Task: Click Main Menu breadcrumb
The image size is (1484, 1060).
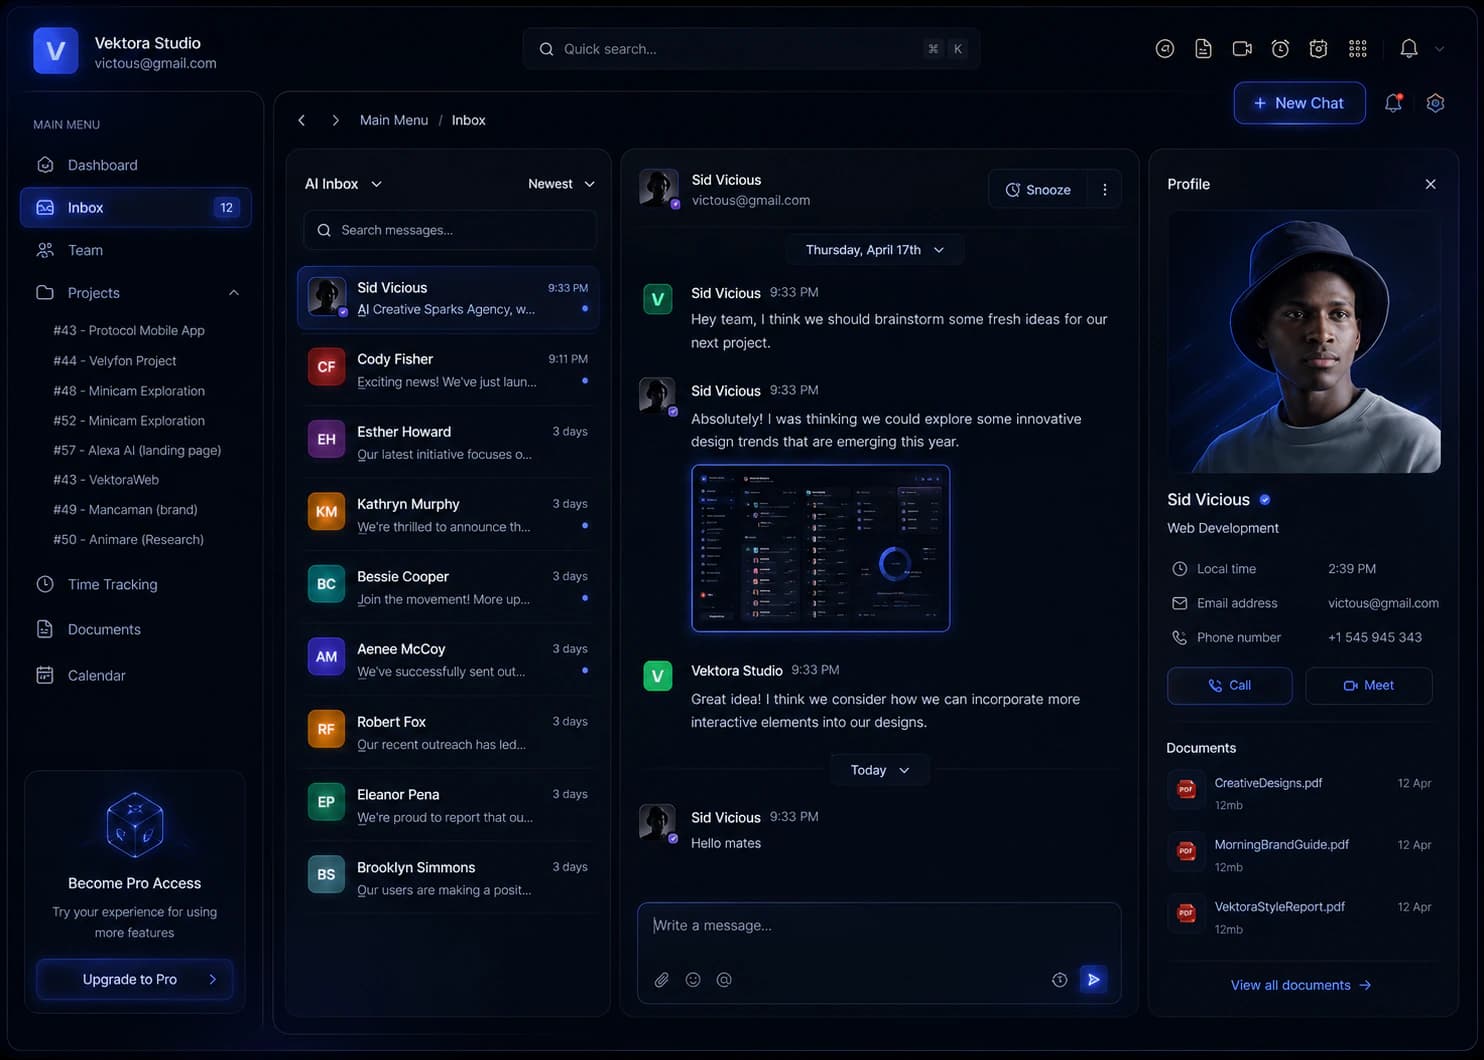Action: pyautogui.click(x=394, y=120)
